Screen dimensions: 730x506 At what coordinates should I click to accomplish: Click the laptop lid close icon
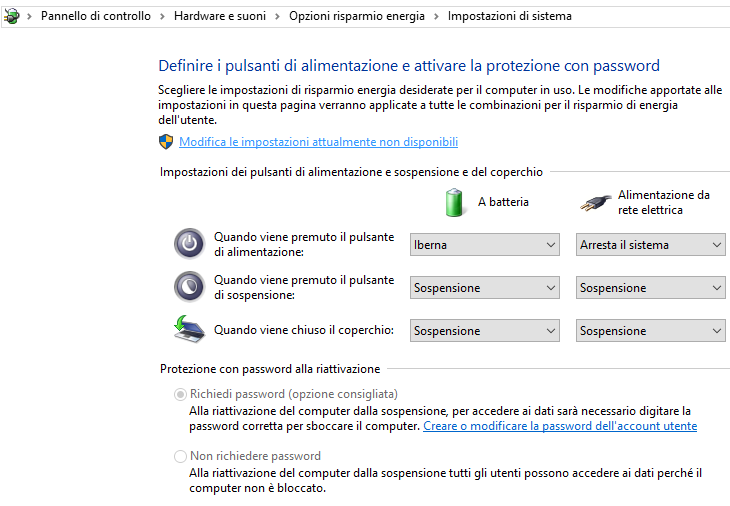pos(189,329)
